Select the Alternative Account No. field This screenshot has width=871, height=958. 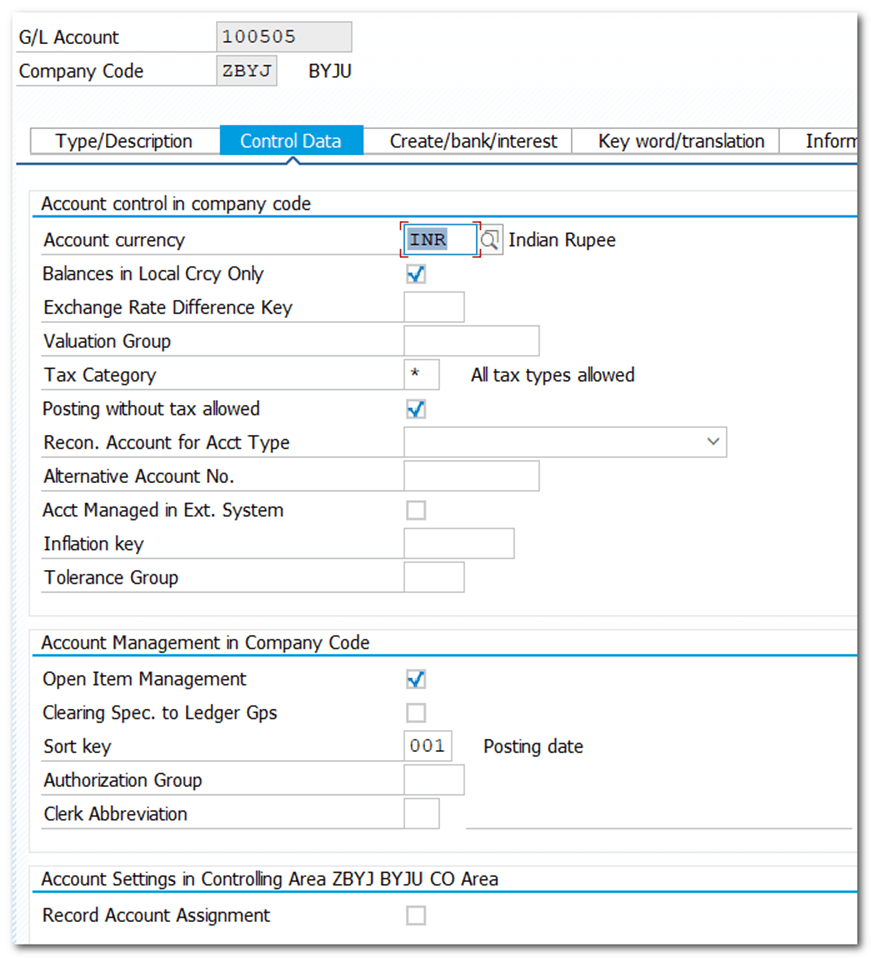(471, 476)
